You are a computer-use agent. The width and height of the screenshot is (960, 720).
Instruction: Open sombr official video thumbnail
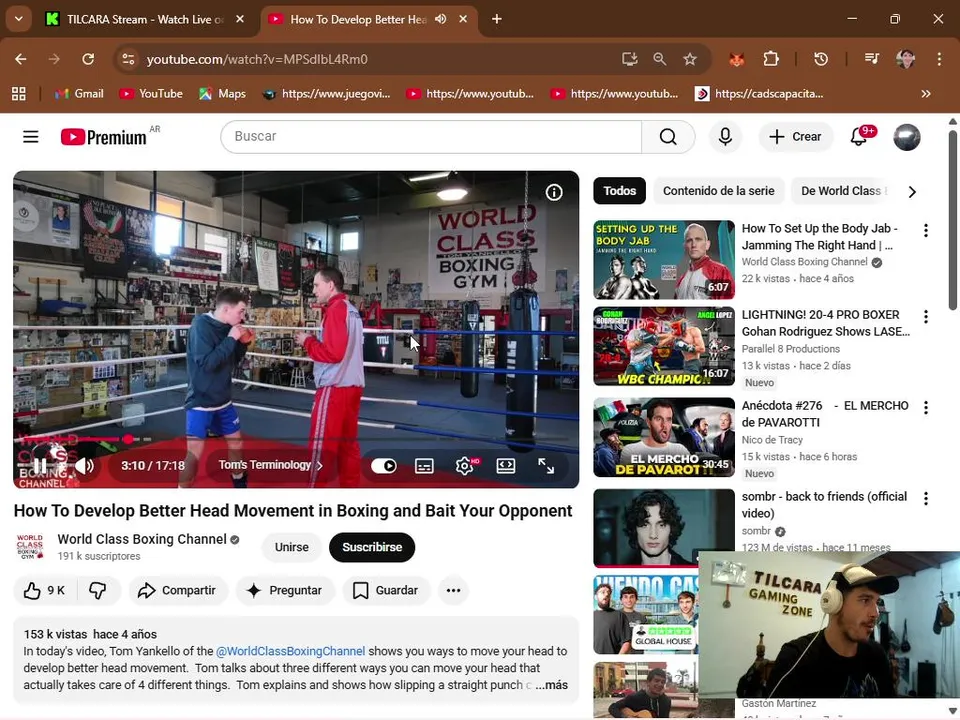click(x=664, y=528)
